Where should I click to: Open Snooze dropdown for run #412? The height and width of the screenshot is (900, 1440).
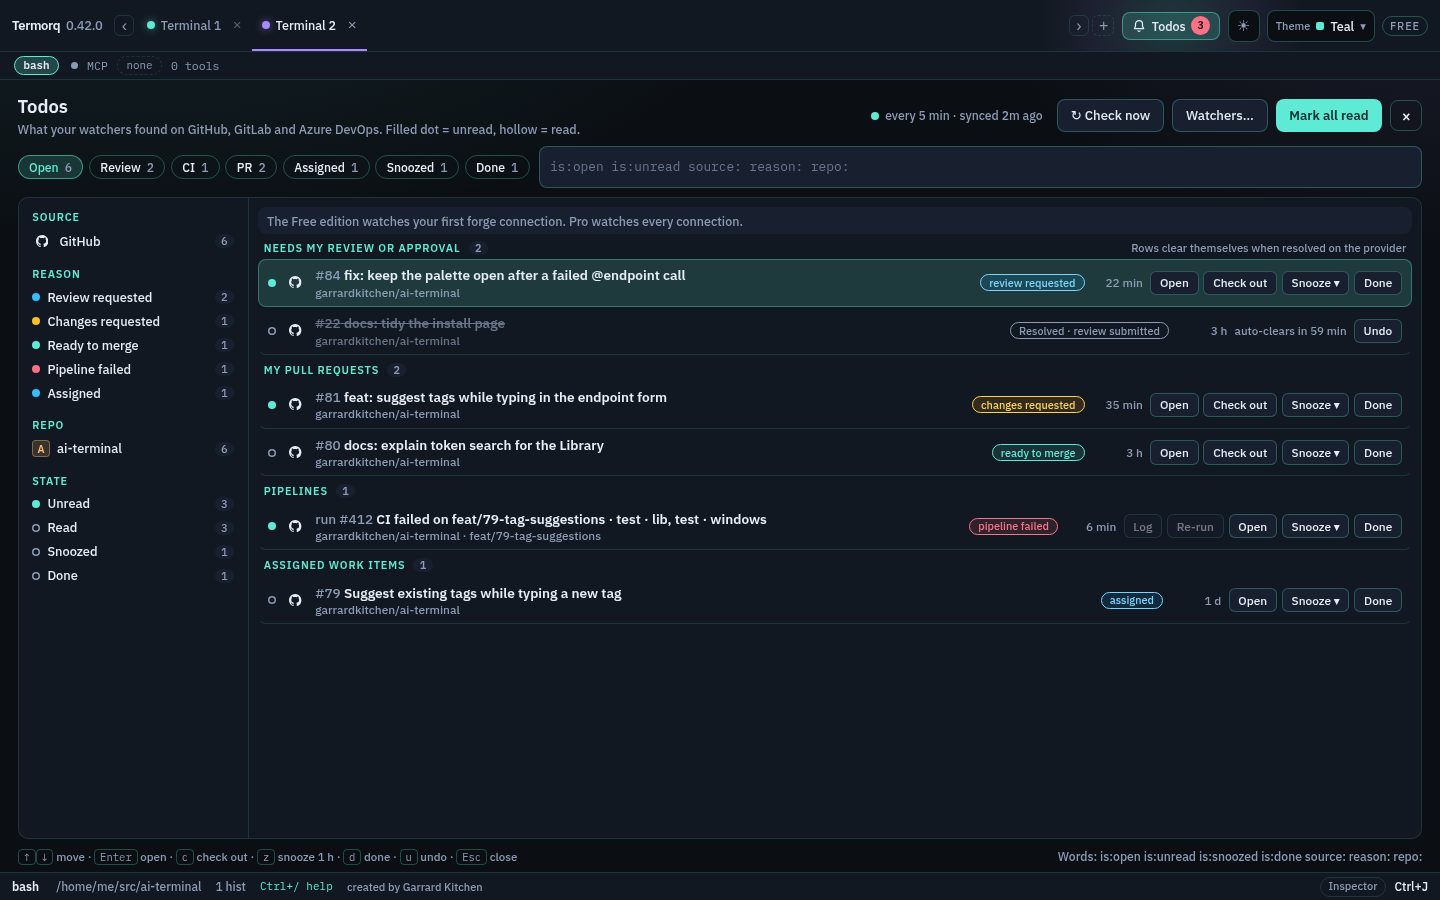[1315, 527]
